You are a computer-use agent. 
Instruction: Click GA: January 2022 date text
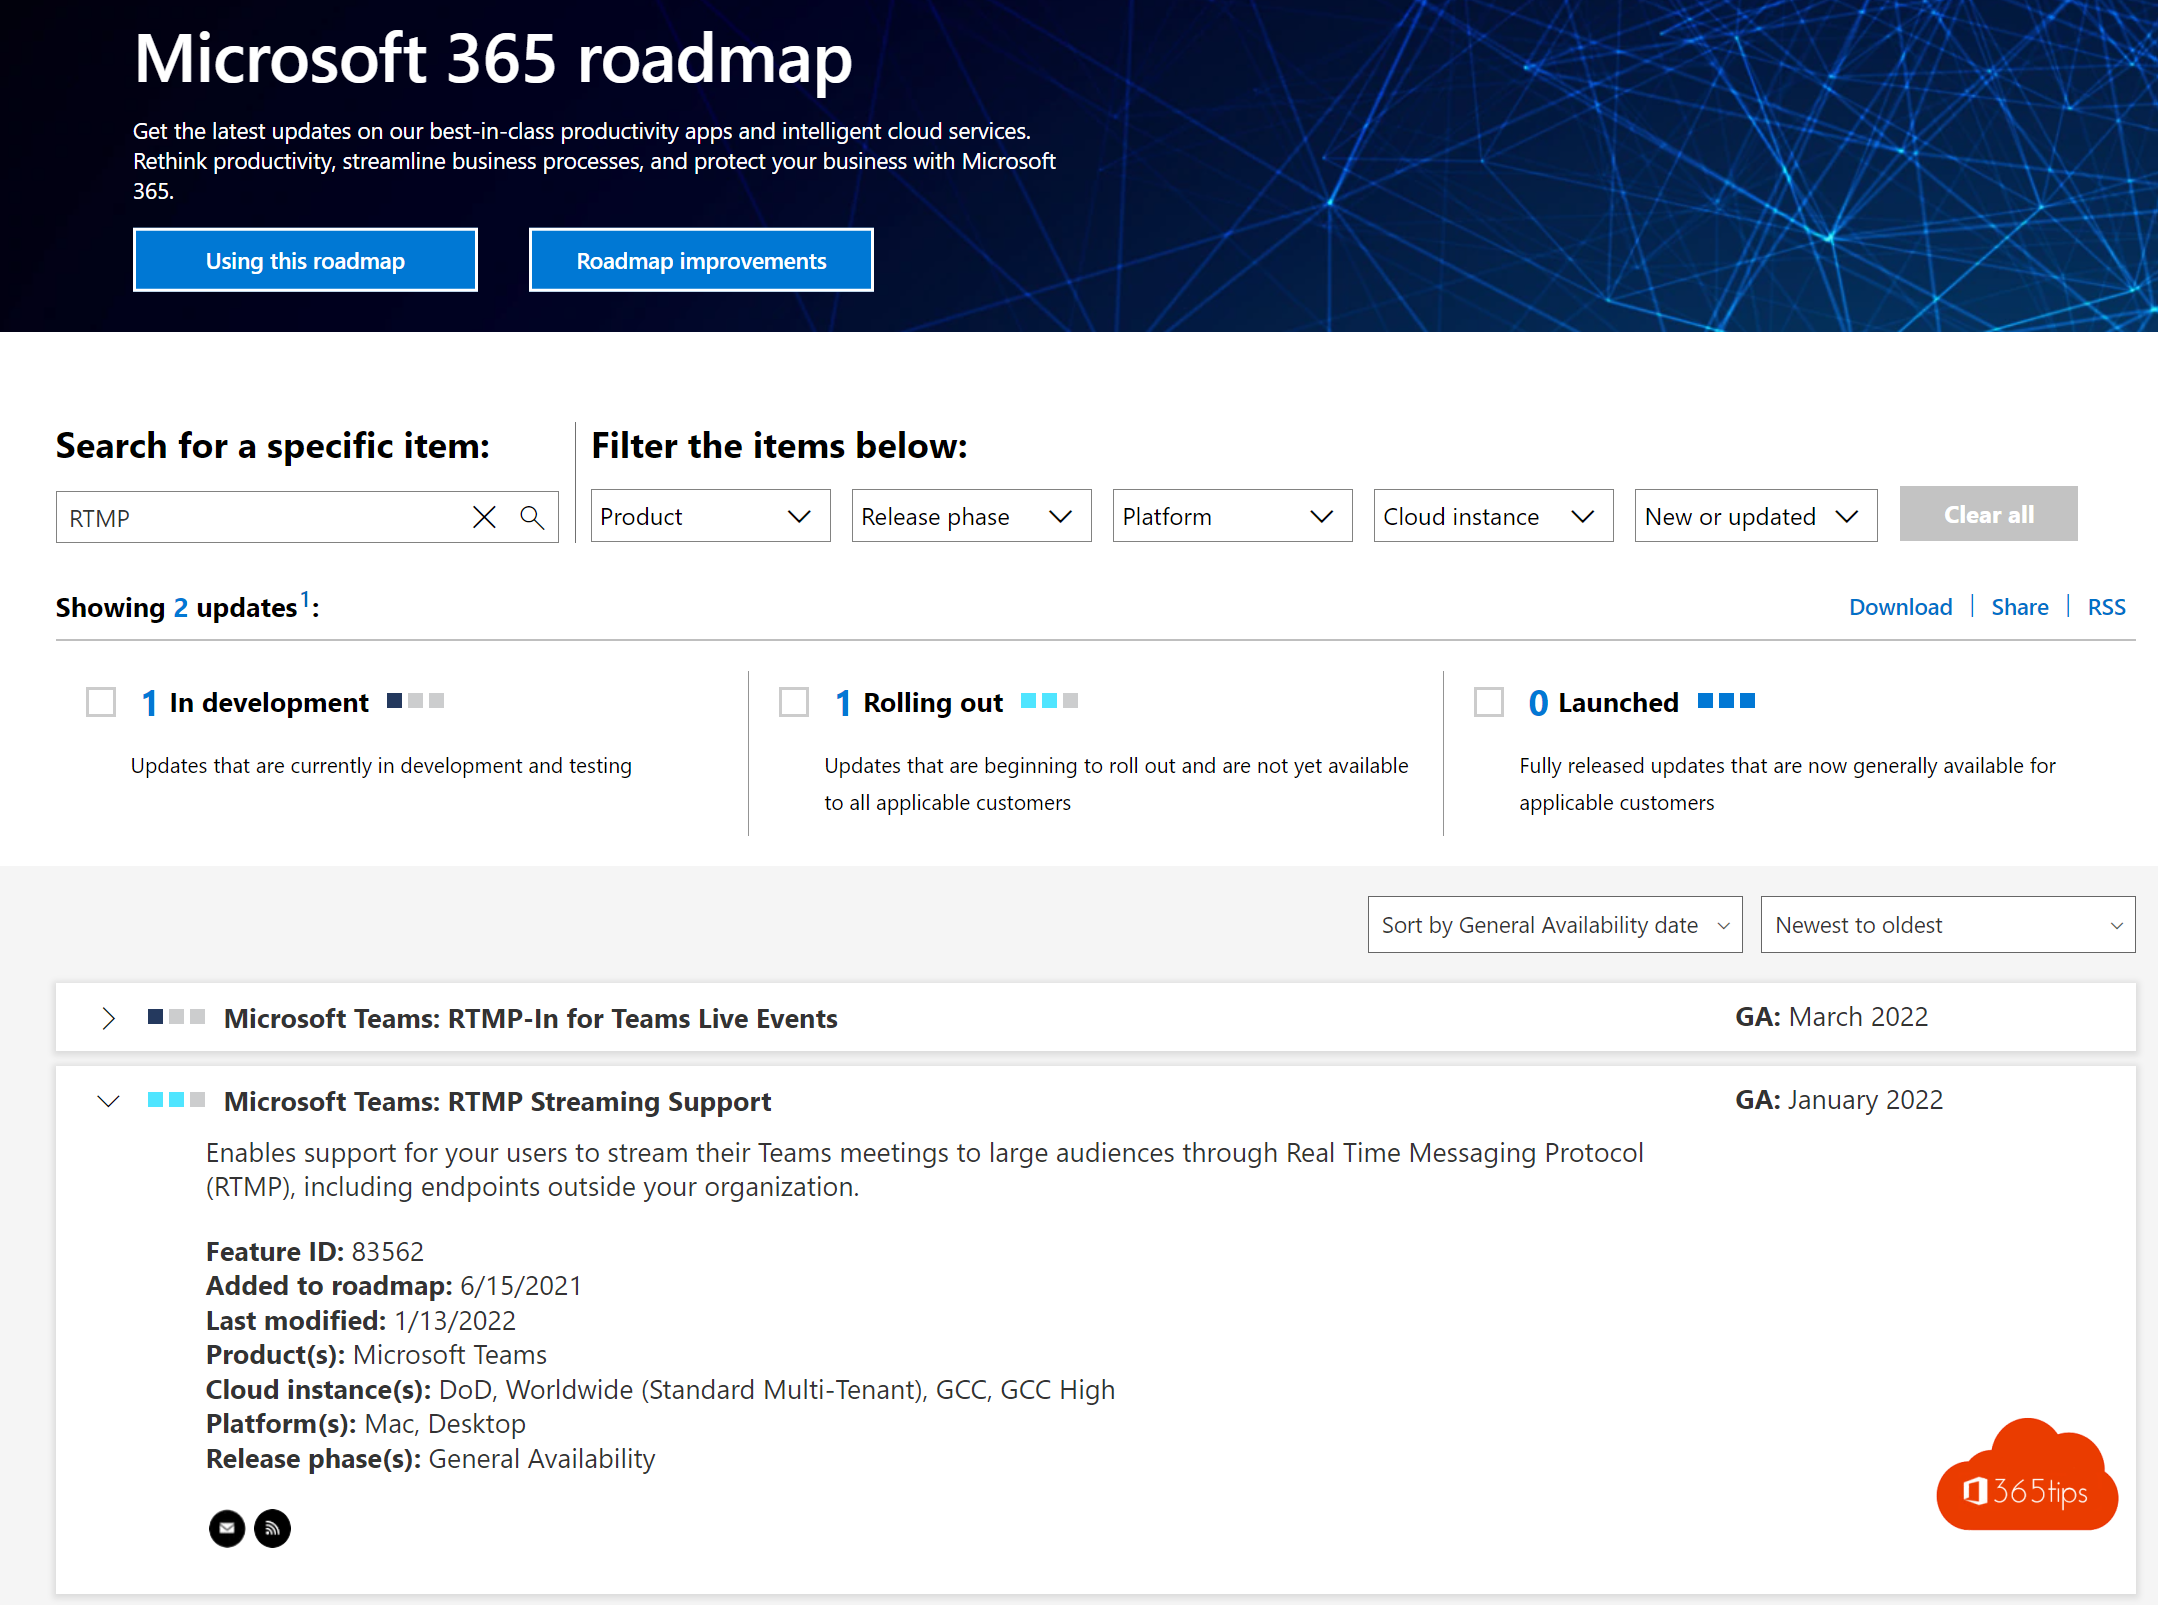click(x=1839, y=1099)
